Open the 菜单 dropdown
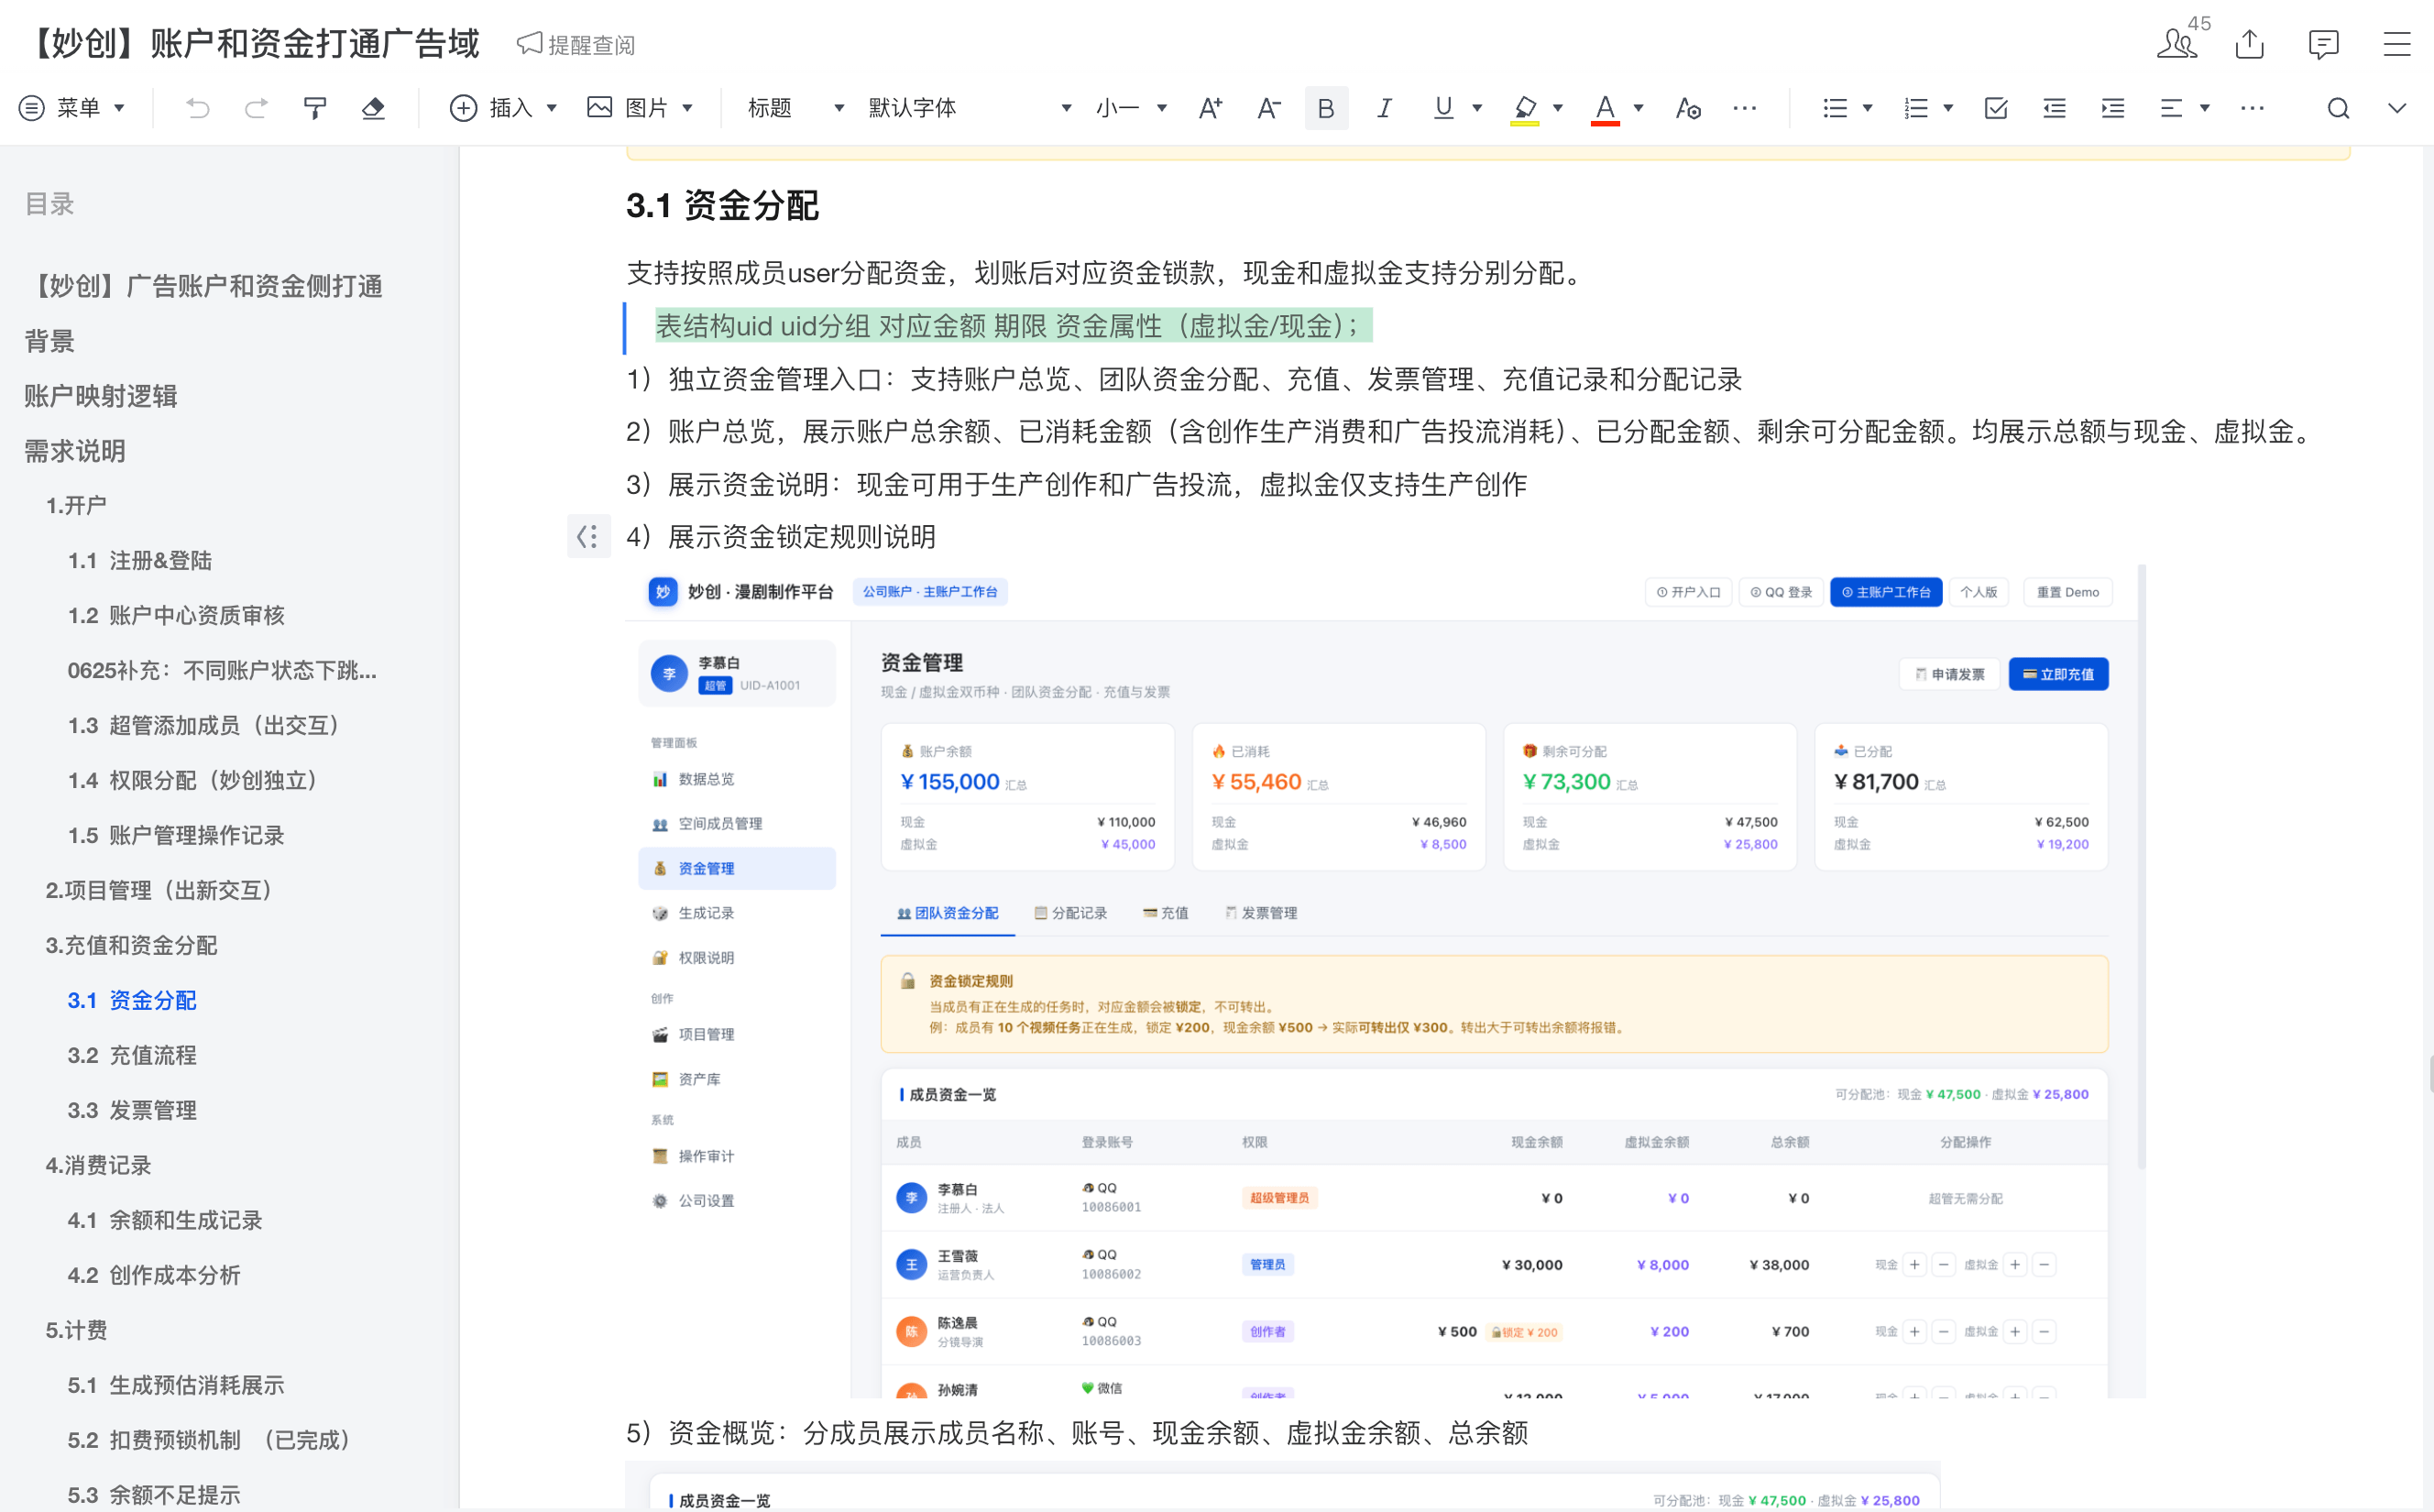Image resolution: width=2434 pixels, height=1512 pixels. click(73, 108)
